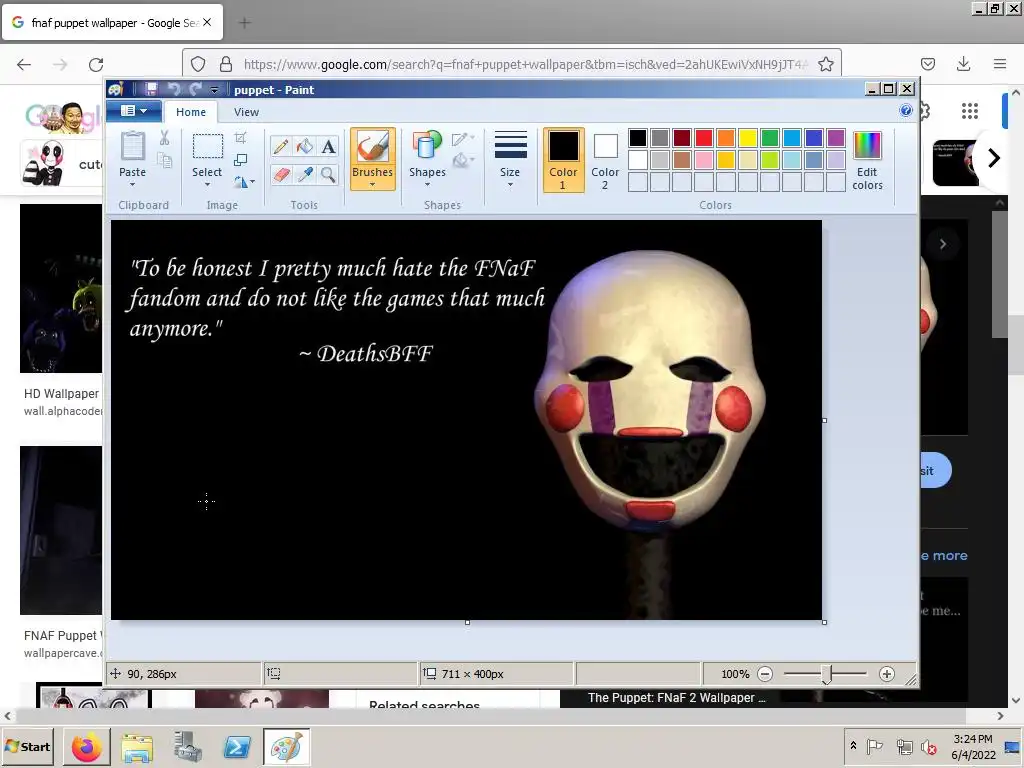Click the Resize icon in Image group
This screenshot has height=768, width=1024.
240,160
